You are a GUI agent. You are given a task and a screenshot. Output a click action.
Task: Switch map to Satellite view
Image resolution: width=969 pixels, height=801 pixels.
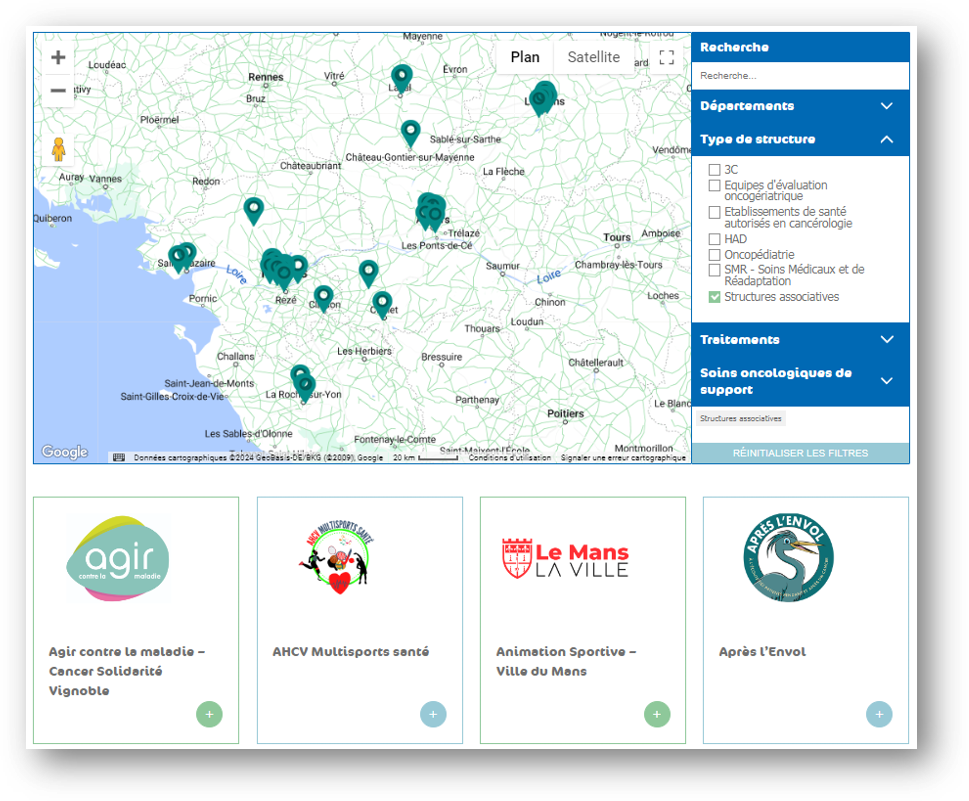(x=593, y=57)
